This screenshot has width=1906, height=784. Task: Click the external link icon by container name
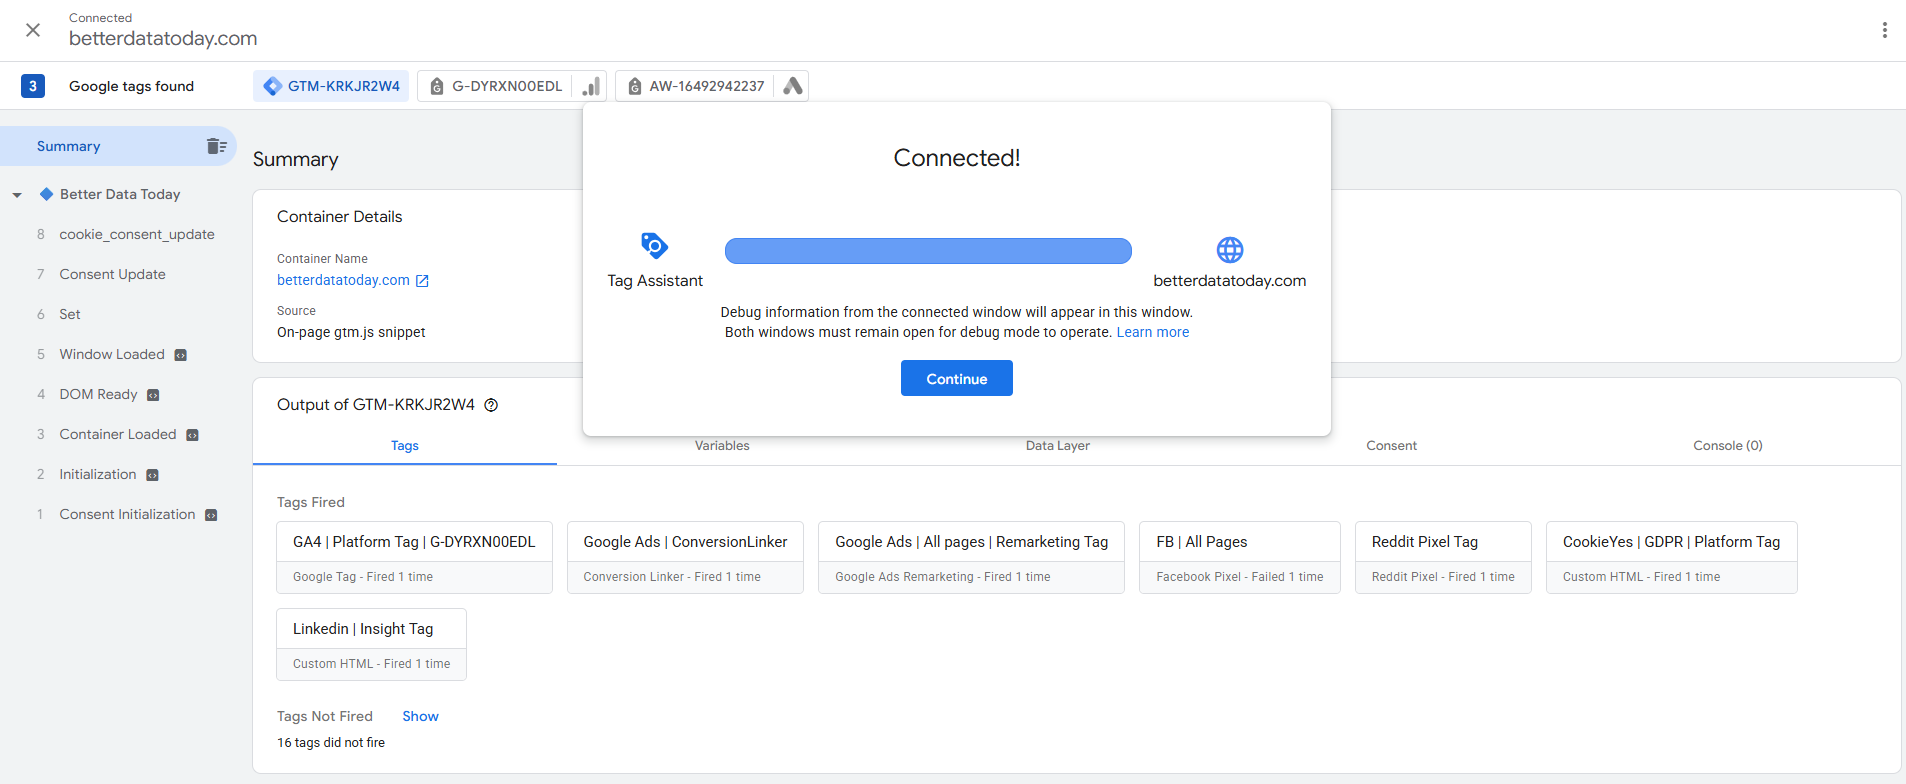(422, 281)
